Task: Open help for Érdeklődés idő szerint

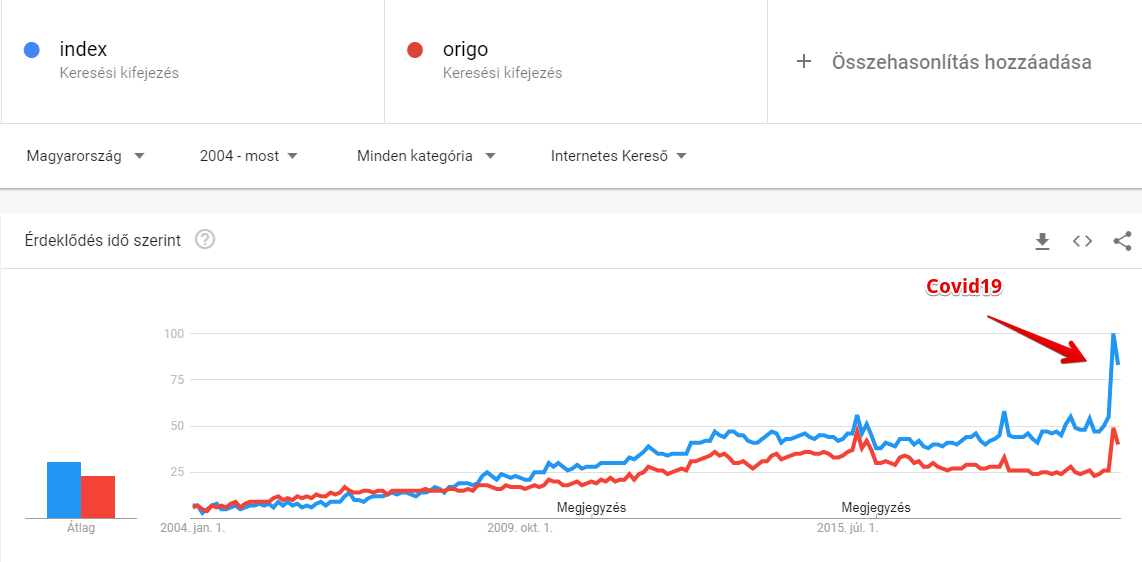Action: [205, 239]
